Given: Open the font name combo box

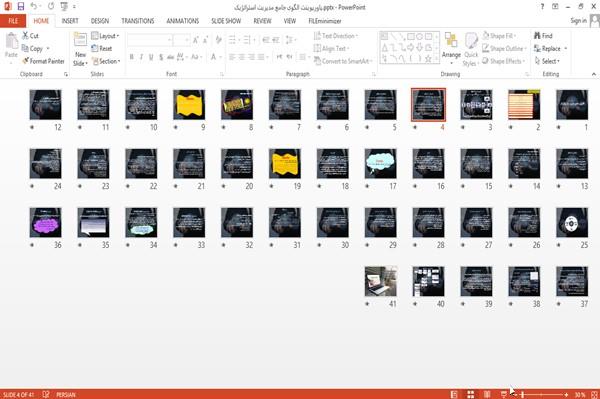Looking at the screenshot, I should tap(149, 40).
